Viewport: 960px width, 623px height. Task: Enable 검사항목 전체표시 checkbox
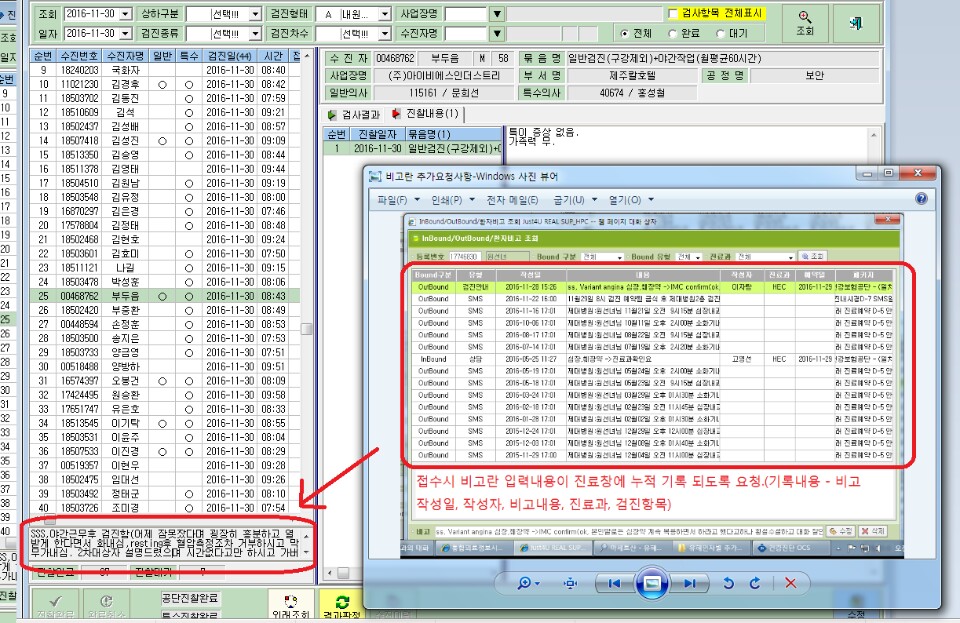pyautogui.click(x=672, y=13)
